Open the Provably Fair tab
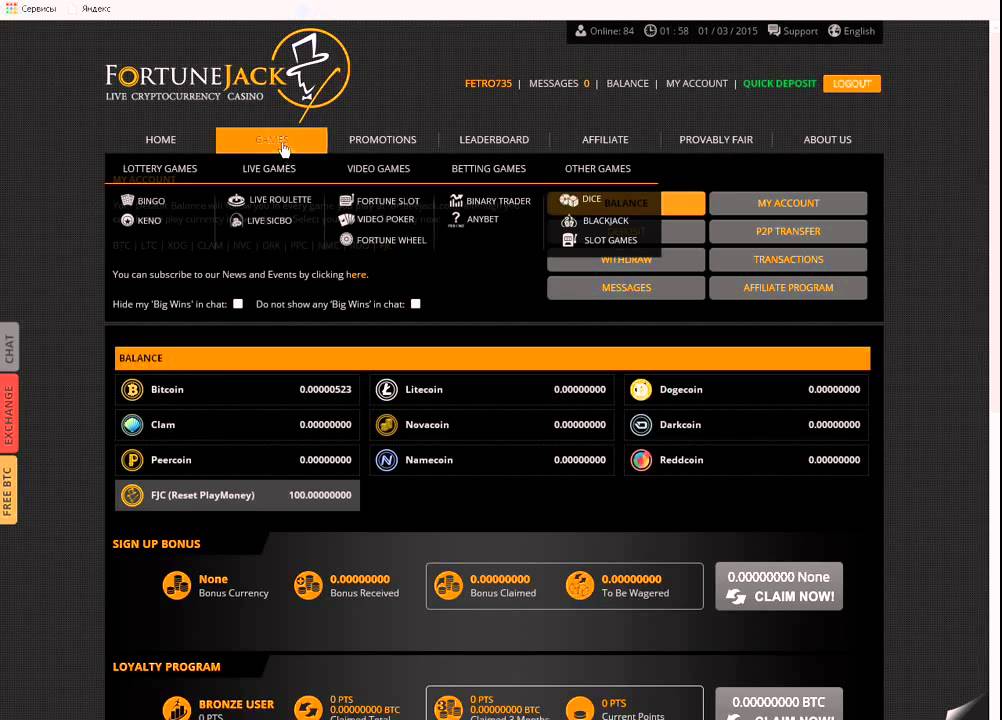This screenshot has width=1002, height=720. (716, 140)
